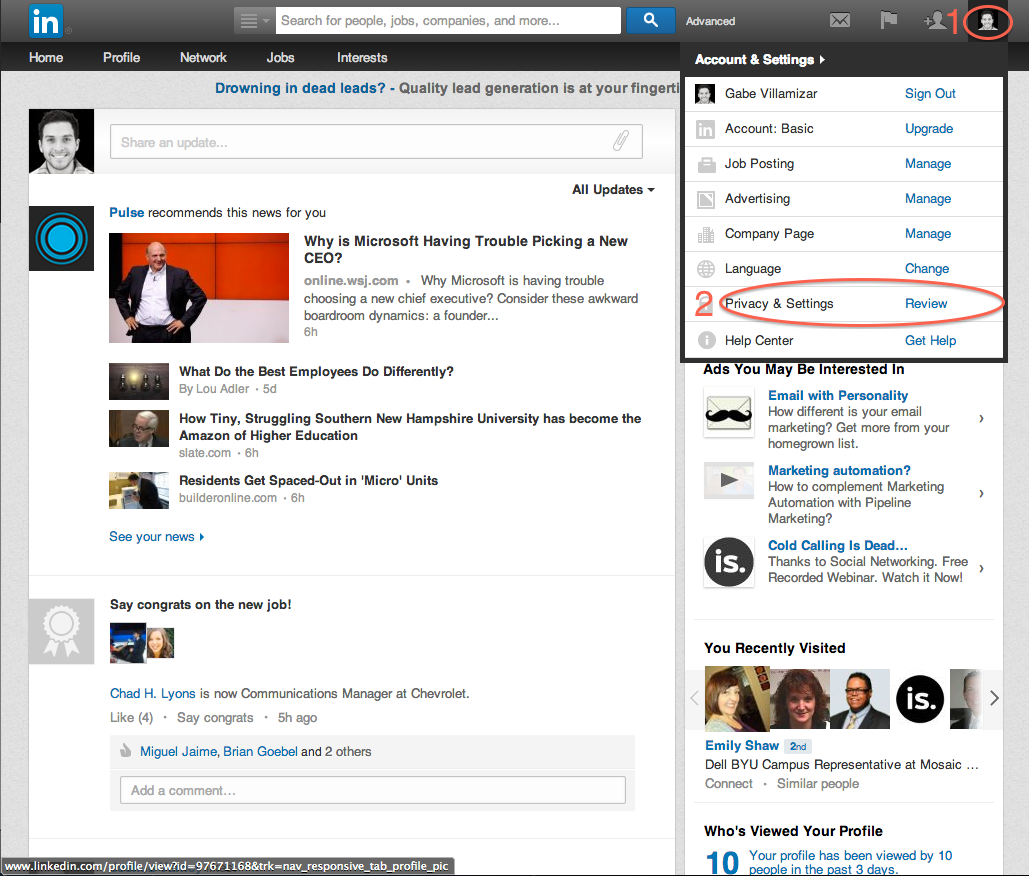Open the All Updates dropdown
Viewport: 1029px width, 876px height.
612,189
